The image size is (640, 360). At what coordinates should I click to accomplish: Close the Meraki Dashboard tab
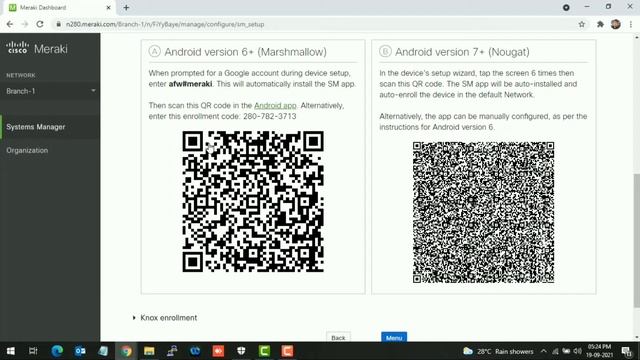click(109, 8)
